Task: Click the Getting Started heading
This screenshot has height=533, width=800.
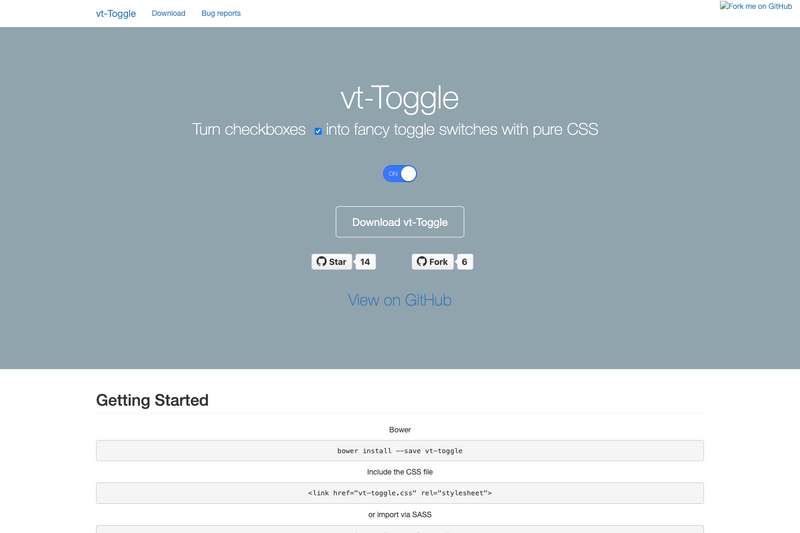Action: click(152, 400)
